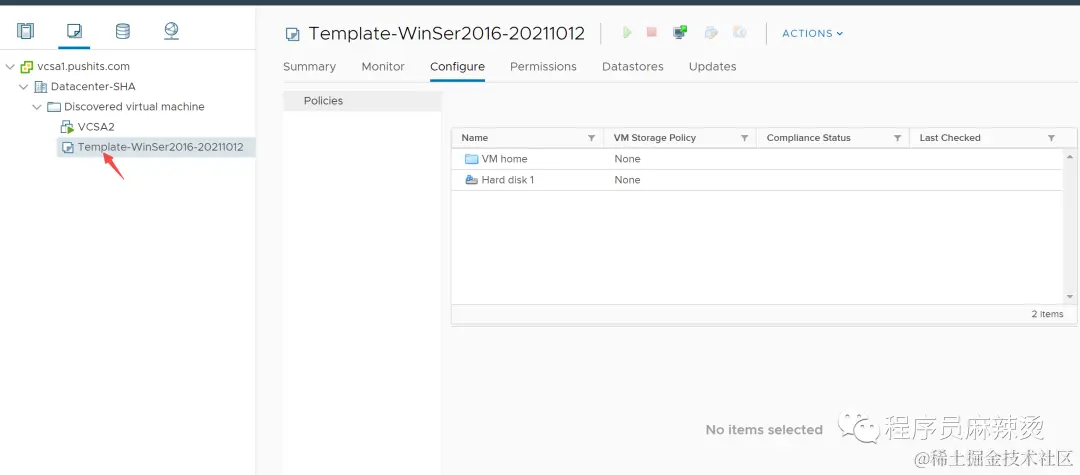The width and height of the screenshot is (1080, 475).
Task: Open the Permissions tab
Action: pos(543,67)
